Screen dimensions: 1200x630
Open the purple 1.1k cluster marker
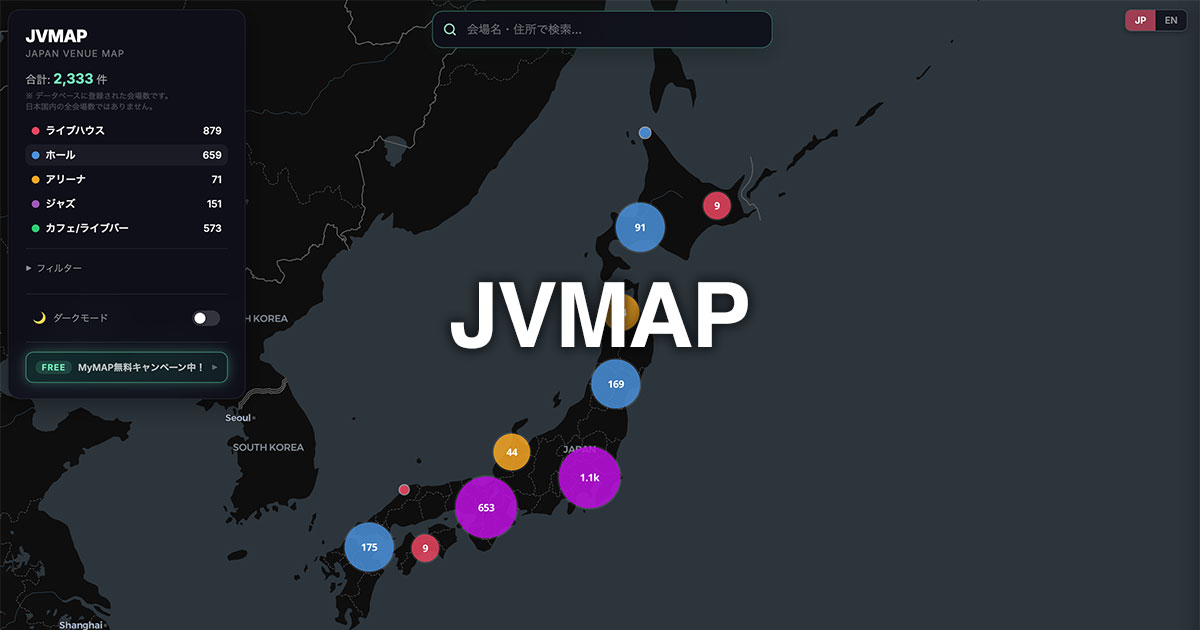pos(589,478)
